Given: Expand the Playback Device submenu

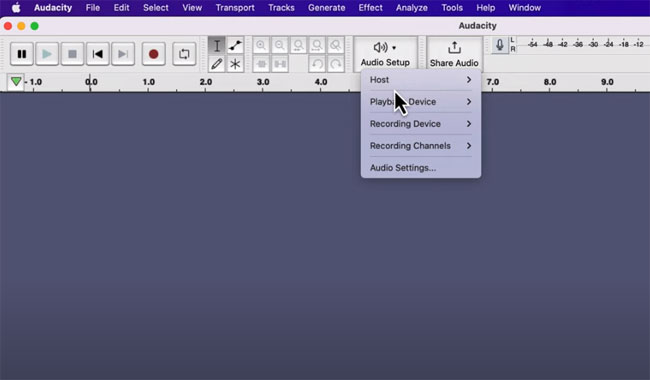Looking at the screenshot, I should pyautogui.click(x=421, y=102).
